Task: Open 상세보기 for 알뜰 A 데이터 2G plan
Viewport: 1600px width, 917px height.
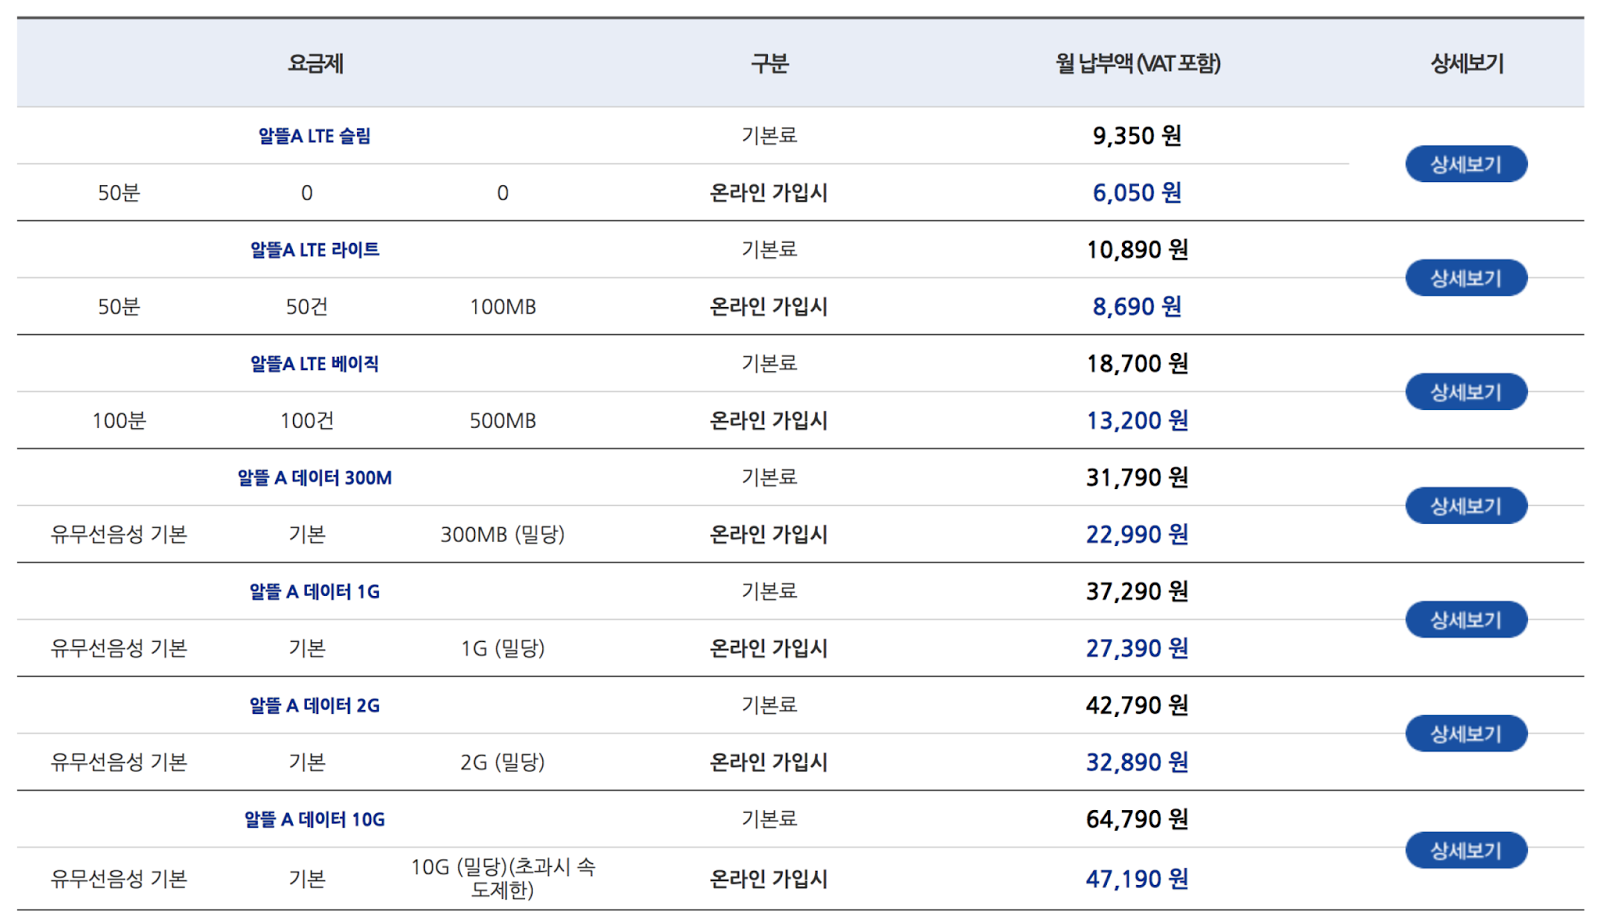Action: [1465, 734]
